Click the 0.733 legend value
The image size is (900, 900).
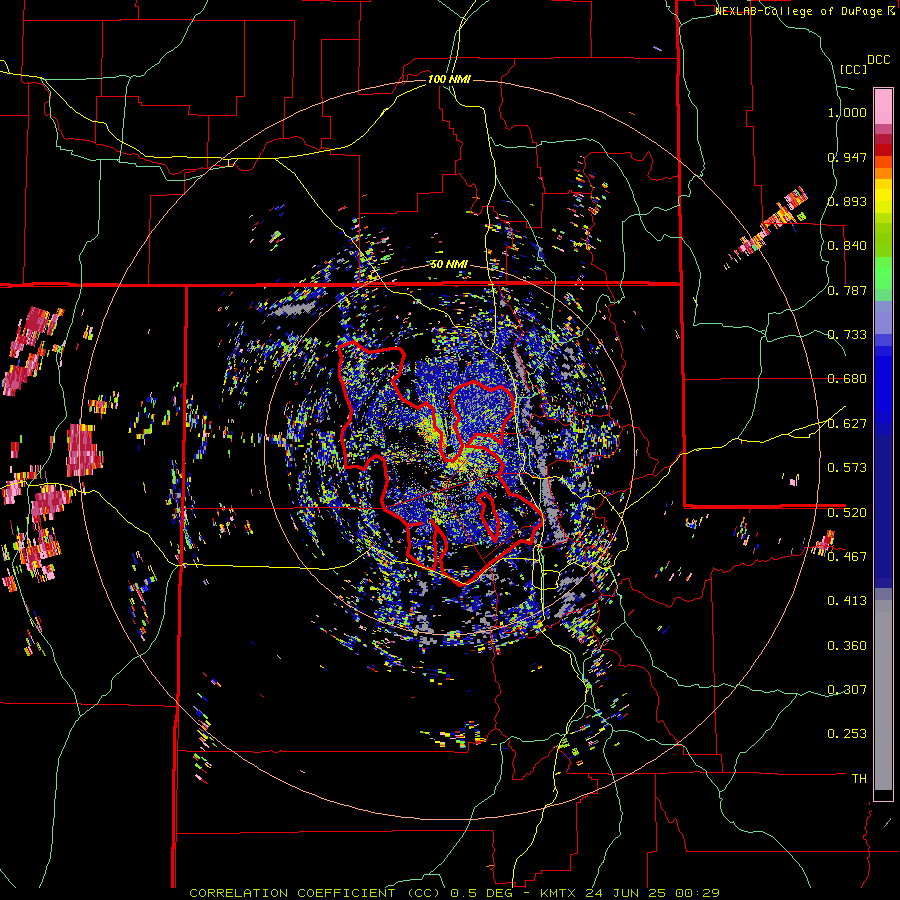coord(847,335)
